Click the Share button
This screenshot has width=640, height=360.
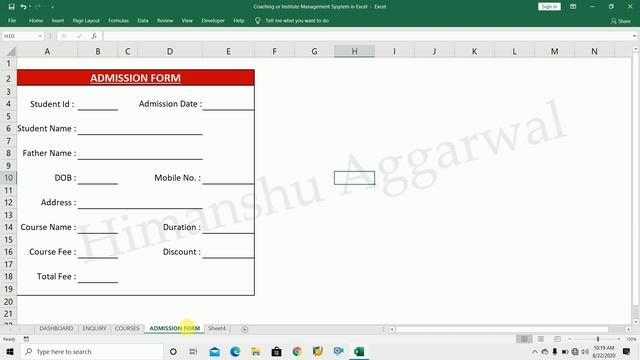point(620,21)
